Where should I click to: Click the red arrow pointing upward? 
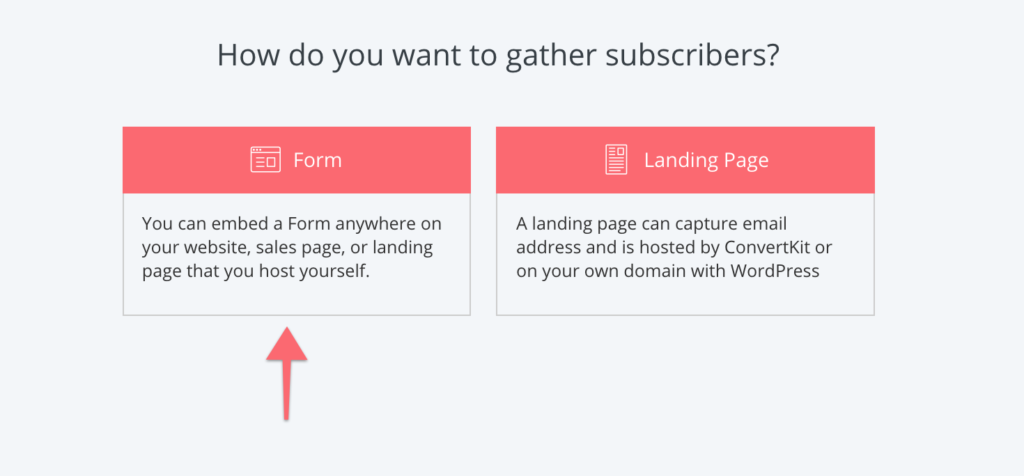(x=287, y=373)
